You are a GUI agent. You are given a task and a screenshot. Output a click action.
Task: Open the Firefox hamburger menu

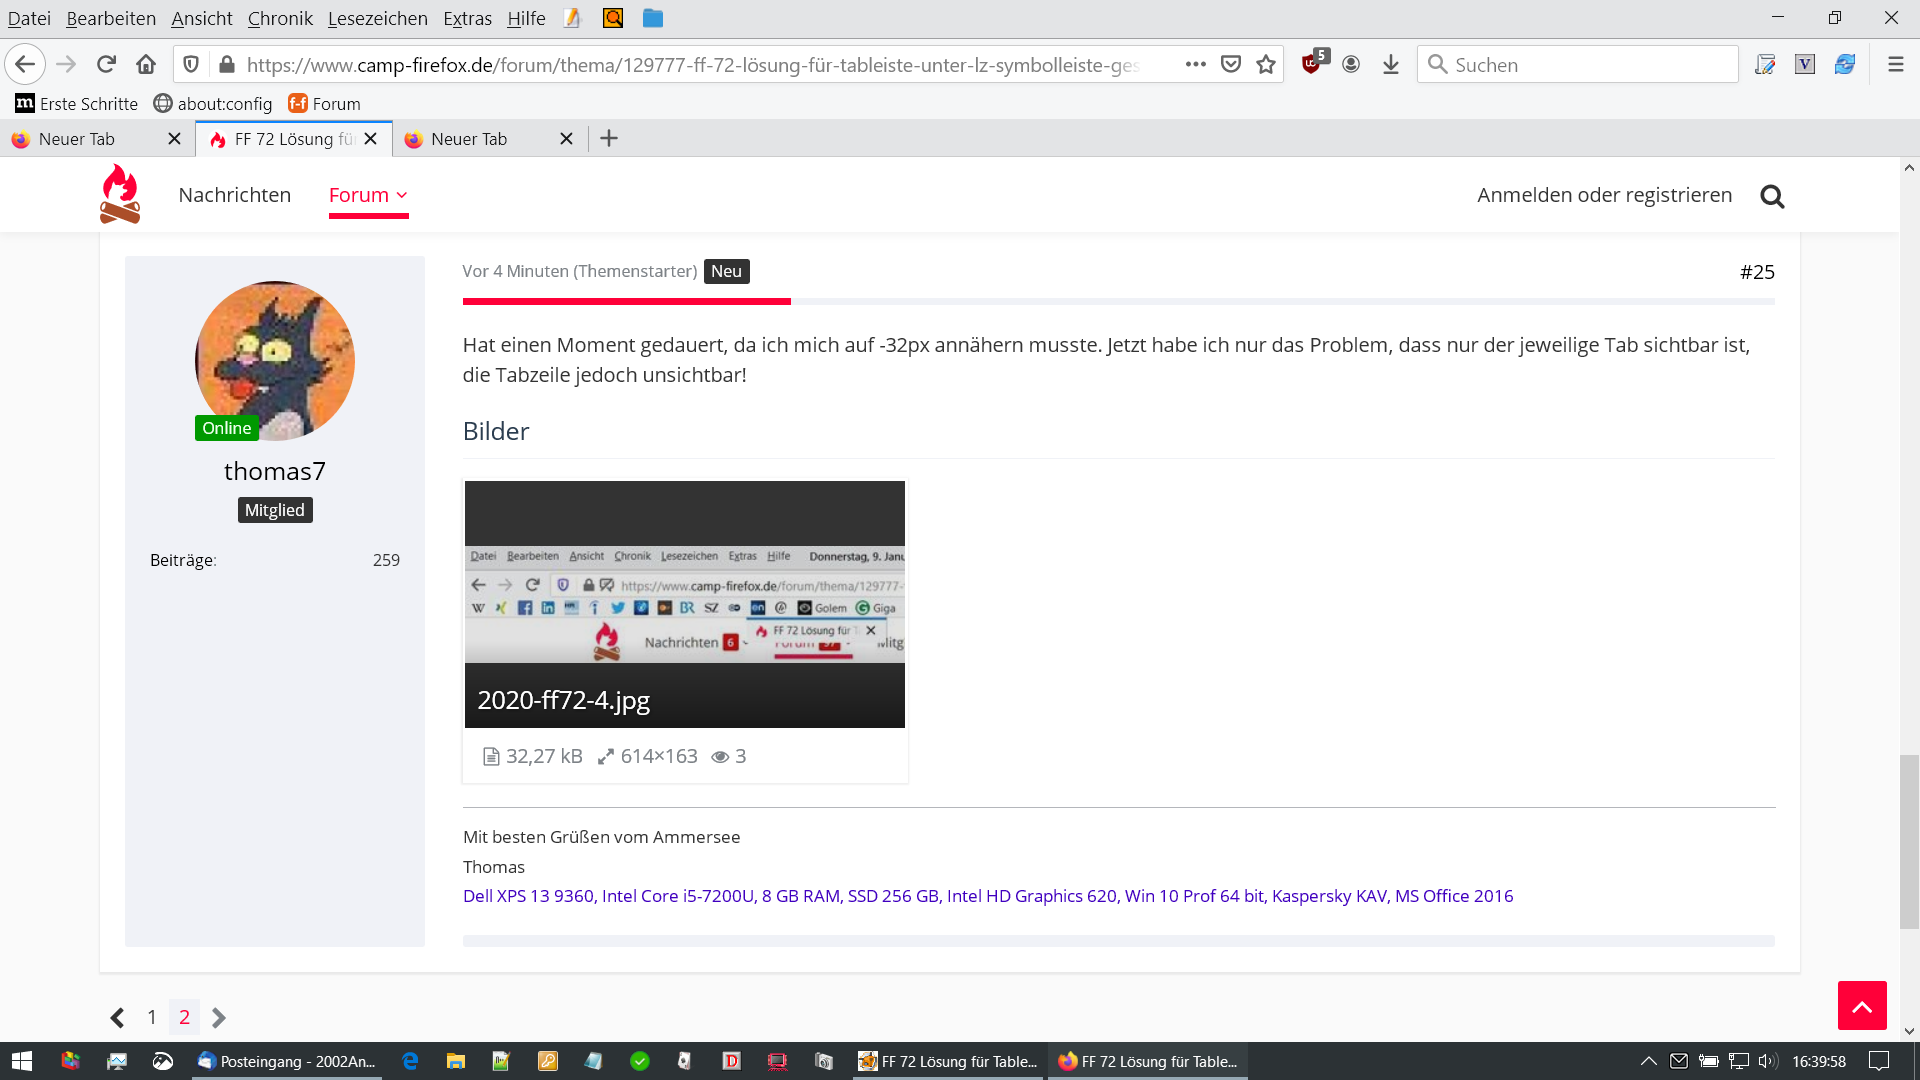1895,65
